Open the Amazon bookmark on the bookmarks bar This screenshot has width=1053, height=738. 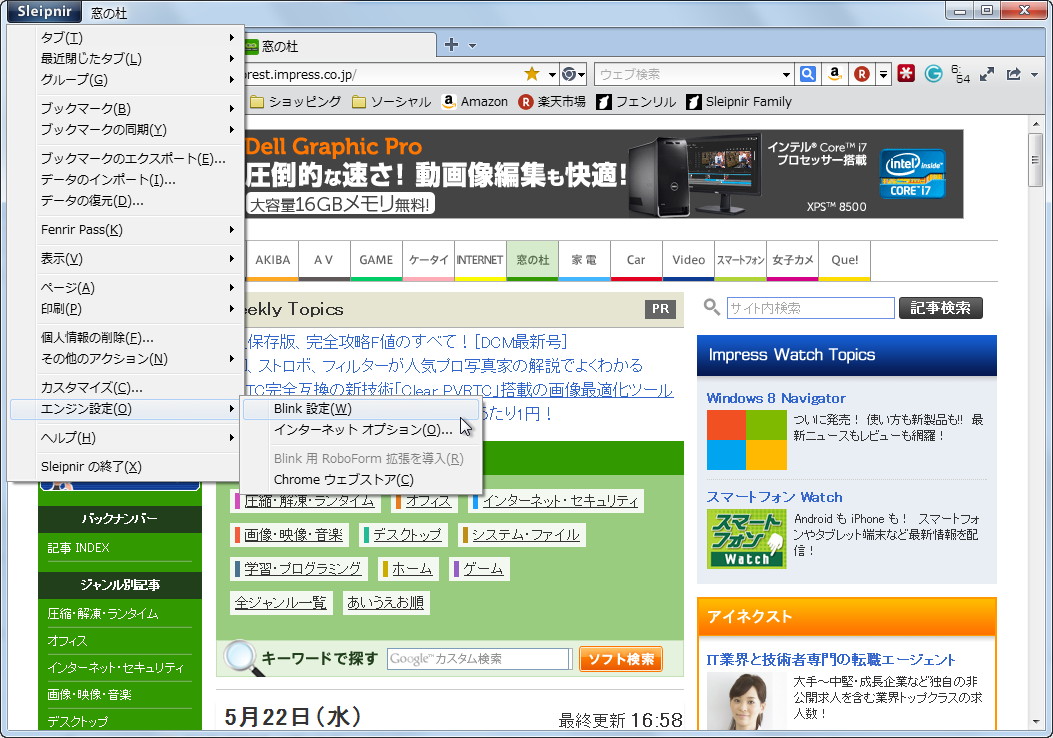(x=475, y=101)
